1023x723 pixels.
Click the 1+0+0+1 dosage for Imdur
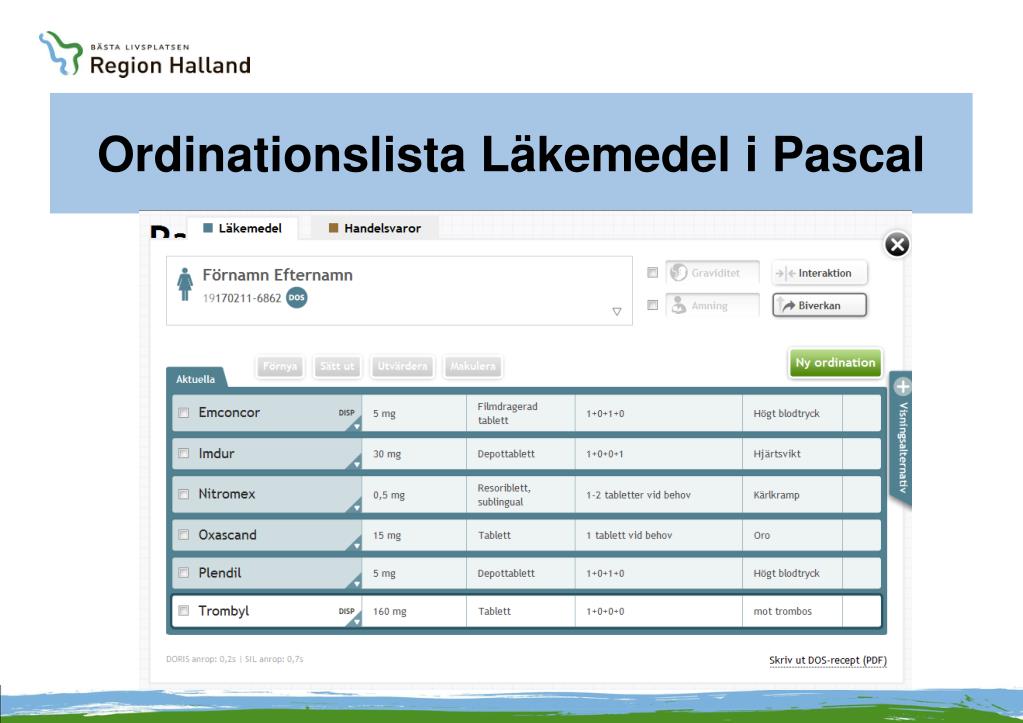605,454
